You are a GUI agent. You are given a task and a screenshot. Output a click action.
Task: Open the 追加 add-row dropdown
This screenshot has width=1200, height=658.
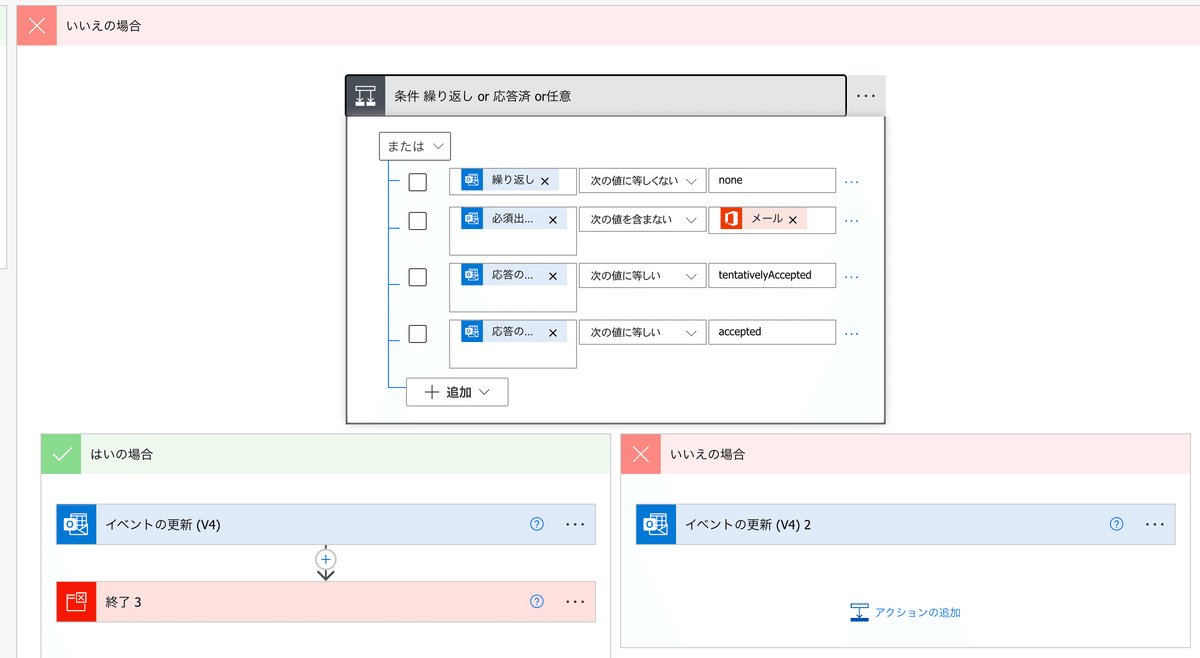click(x=457, y=392)
